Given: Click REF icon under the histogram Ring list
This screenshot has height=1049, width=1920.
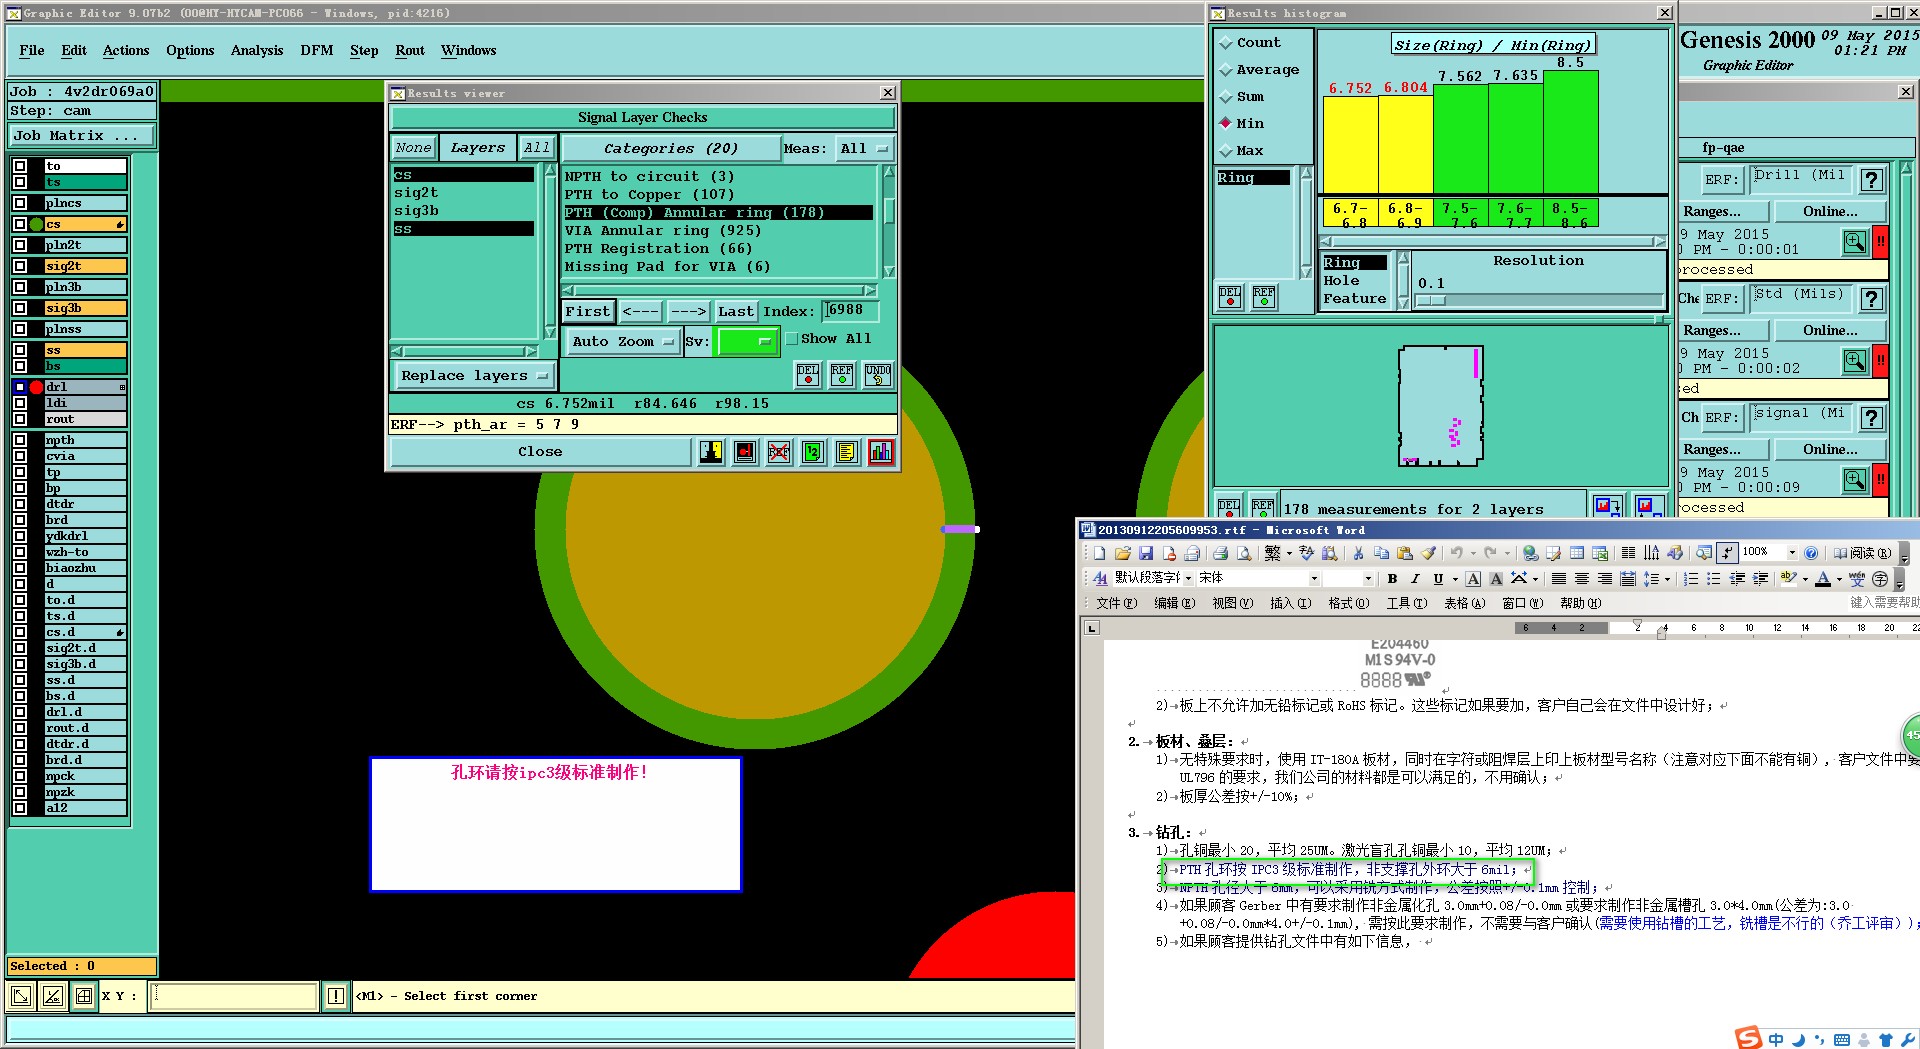Looking at the screenshot, I should point(1264,297).
